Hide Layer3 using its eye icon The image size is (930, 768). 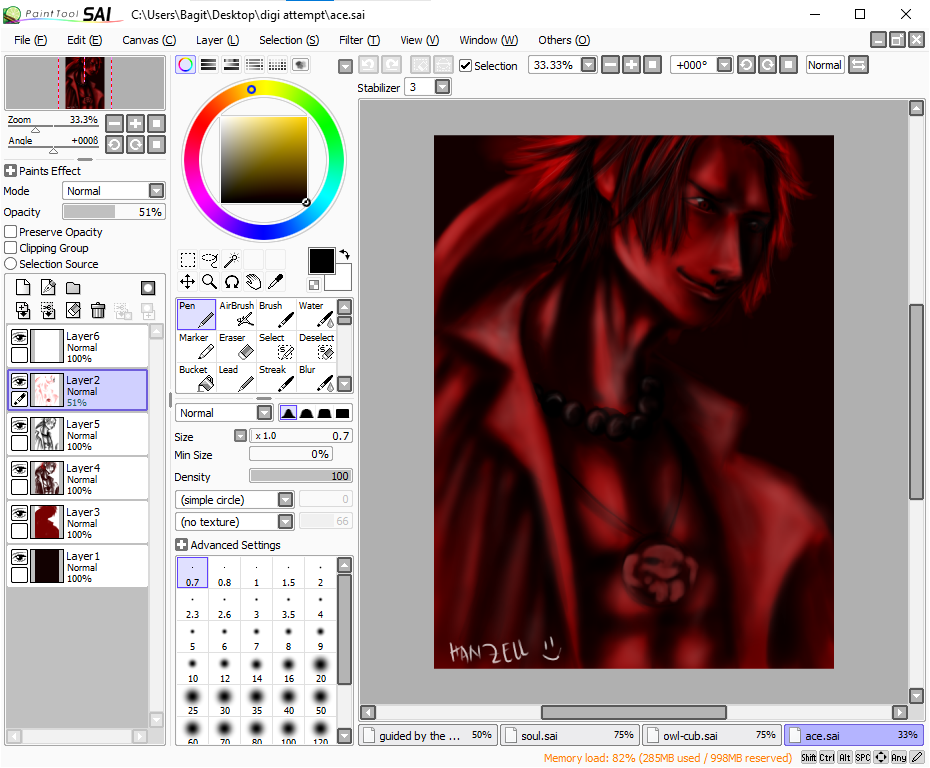pyautogui.click(x=20, y=514)
